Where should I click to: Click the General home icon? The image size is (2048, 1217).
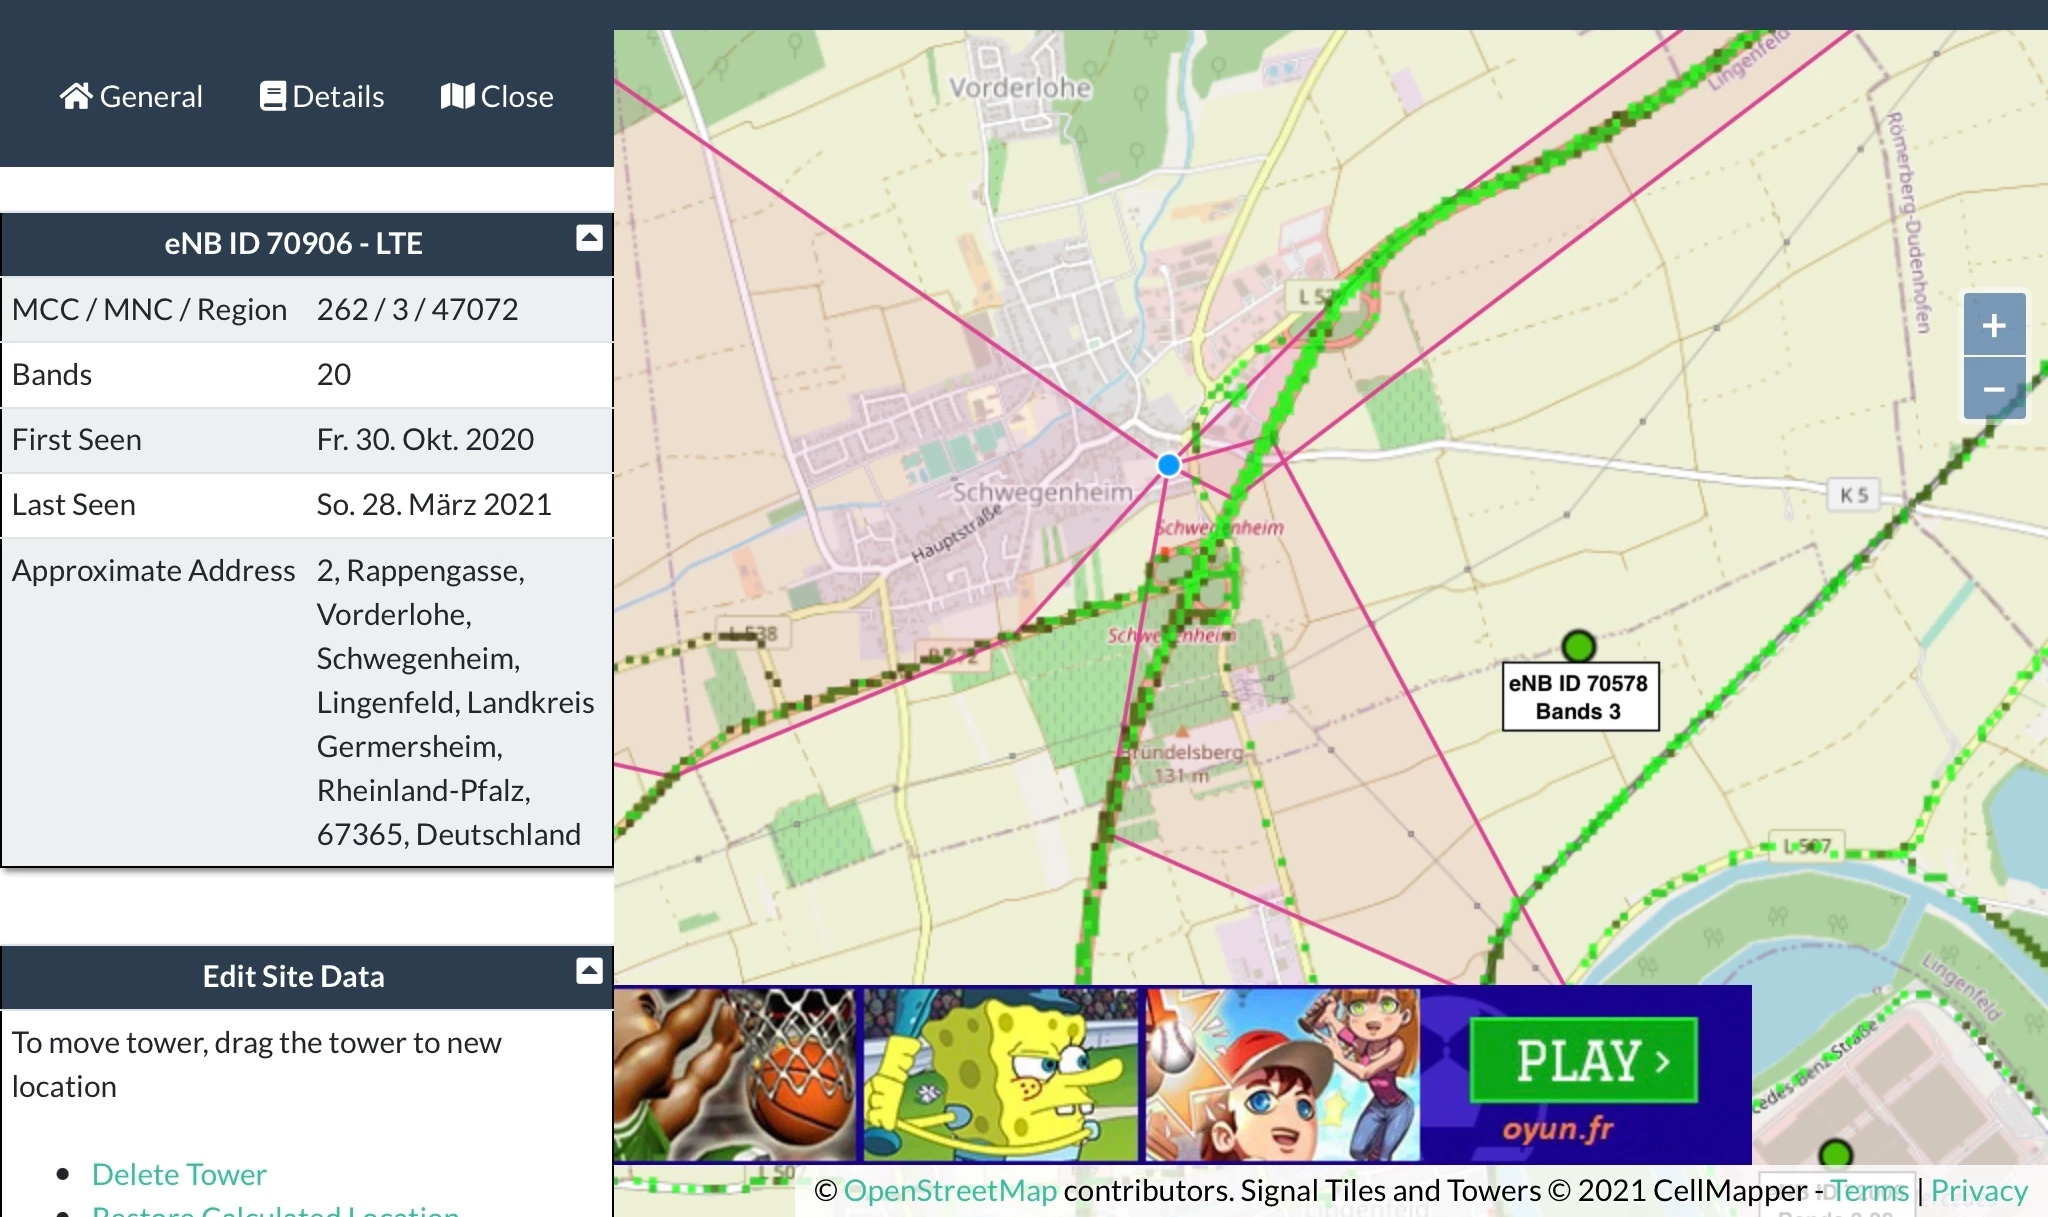76,96
